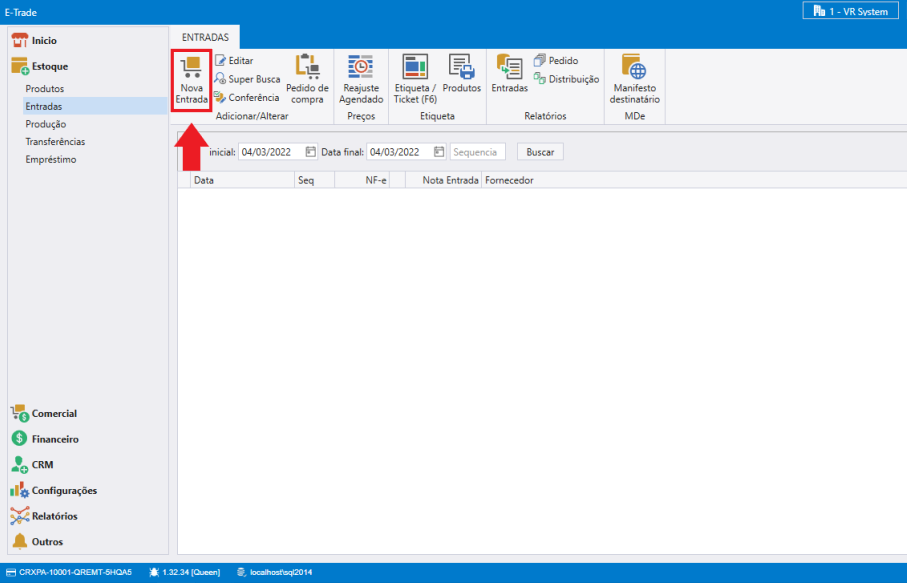The image size is (907, 583).
Task: Sort by the Data column header
Action: (x=242, y=180)
